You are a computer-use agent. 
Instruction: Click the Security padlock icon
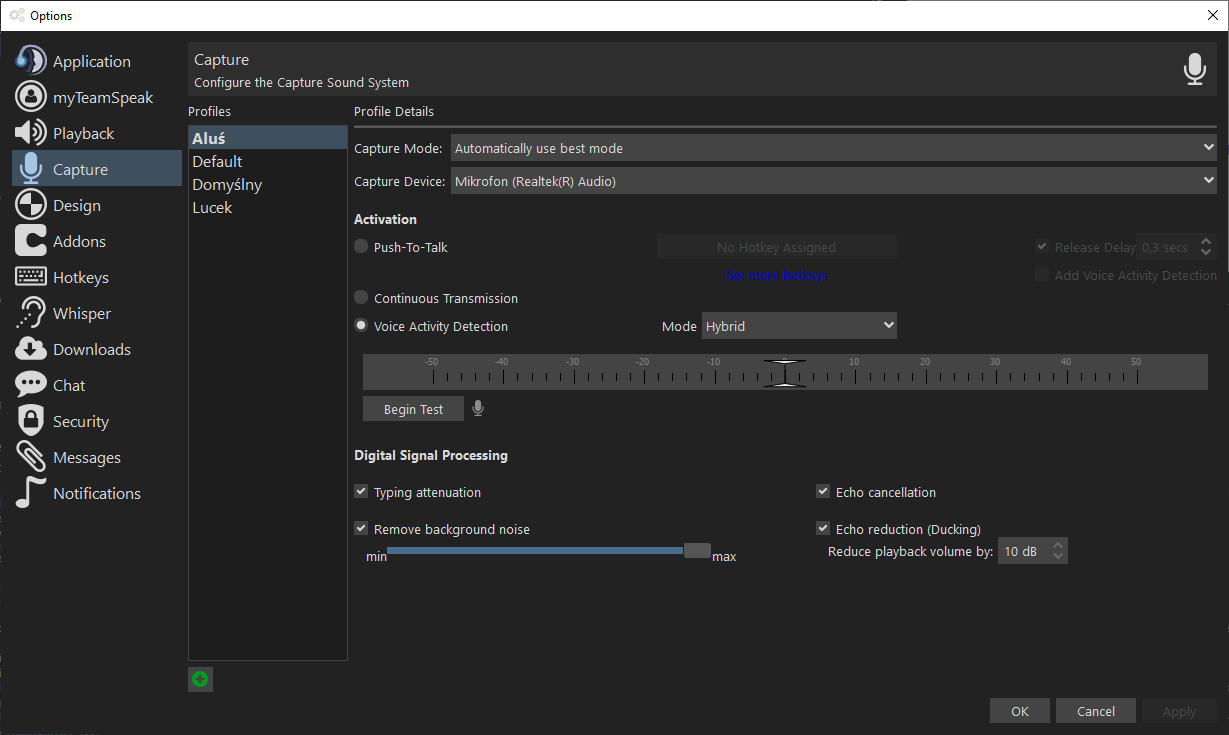pos(31,421)
